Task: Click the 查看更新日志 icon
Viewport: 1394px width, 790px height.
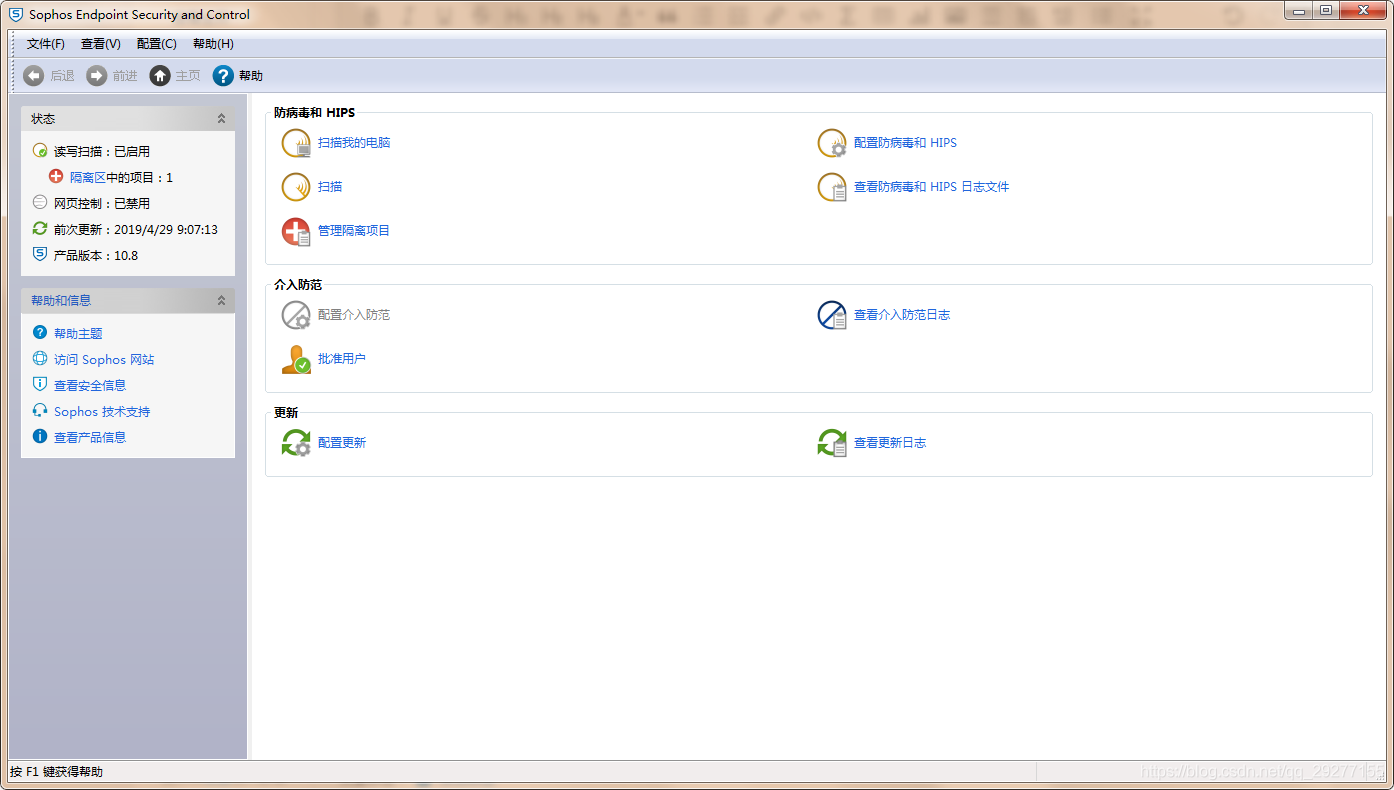Action: (832, 443)
